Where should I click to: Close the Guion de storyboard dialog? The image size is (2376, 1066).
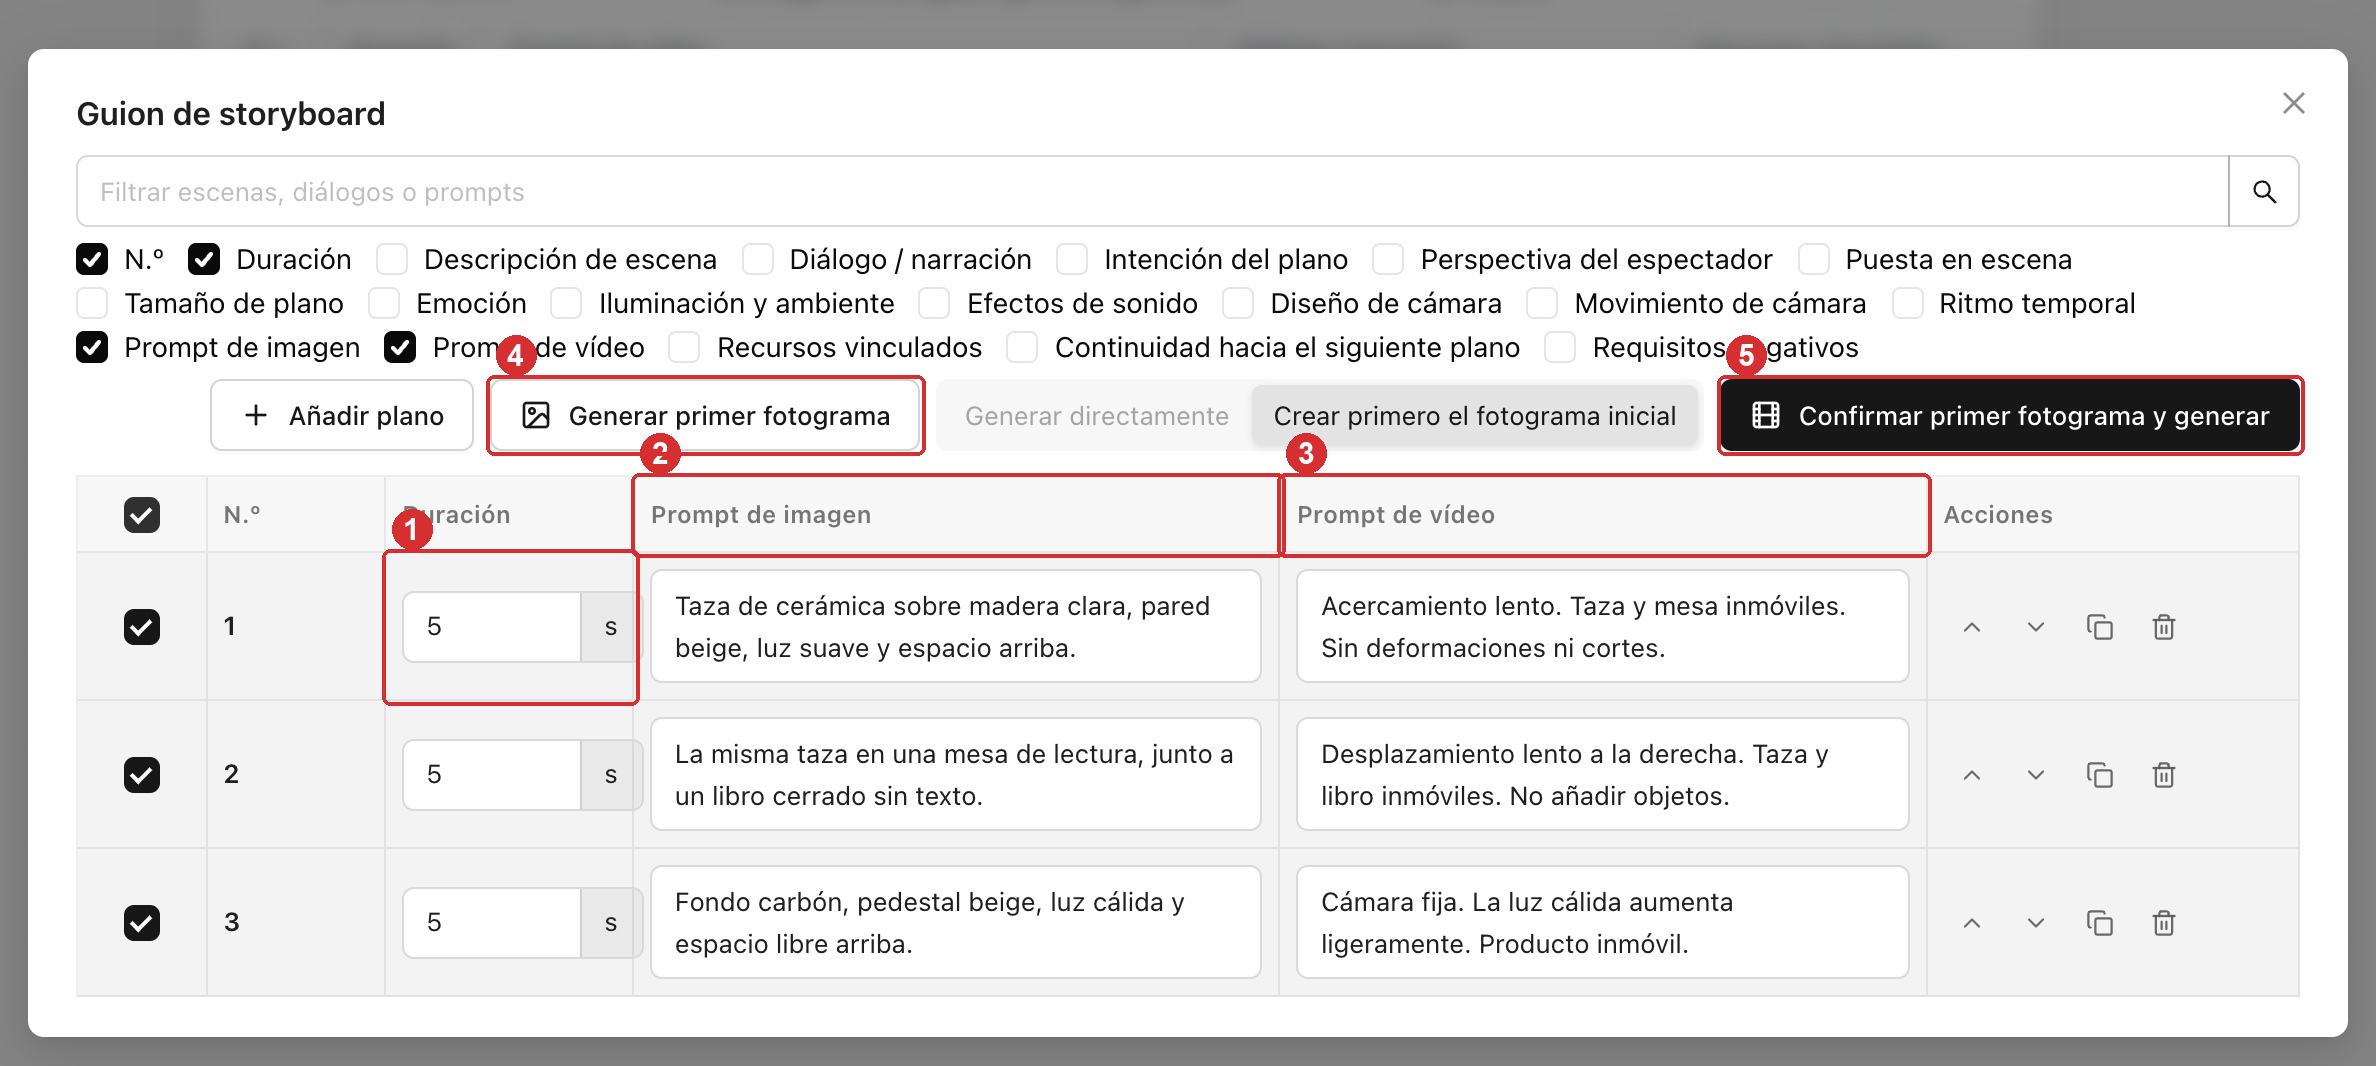[2293, 103]
